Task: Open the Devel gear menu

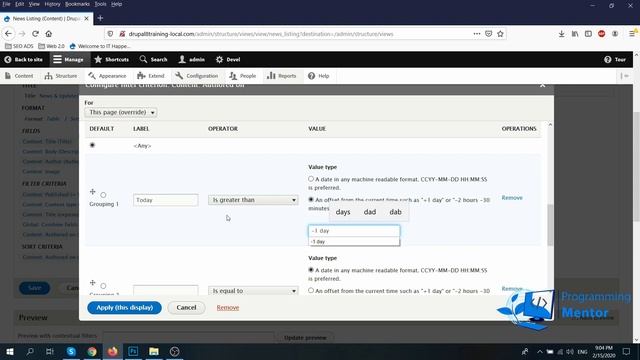Action: pyautogui.click(x=228, y=60)
